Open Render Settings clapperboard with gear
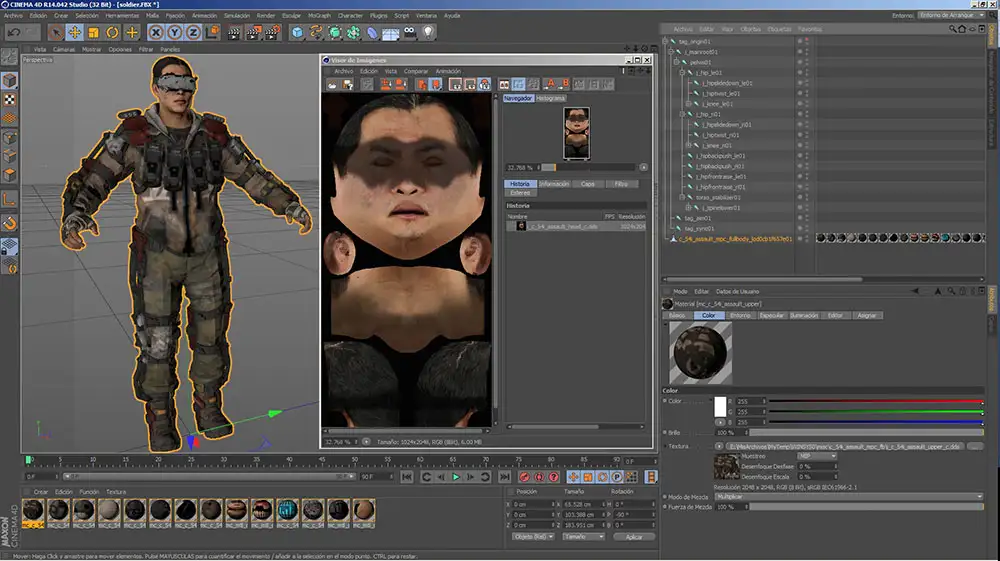Viewport: 1000px width, 561px height. 272,32
